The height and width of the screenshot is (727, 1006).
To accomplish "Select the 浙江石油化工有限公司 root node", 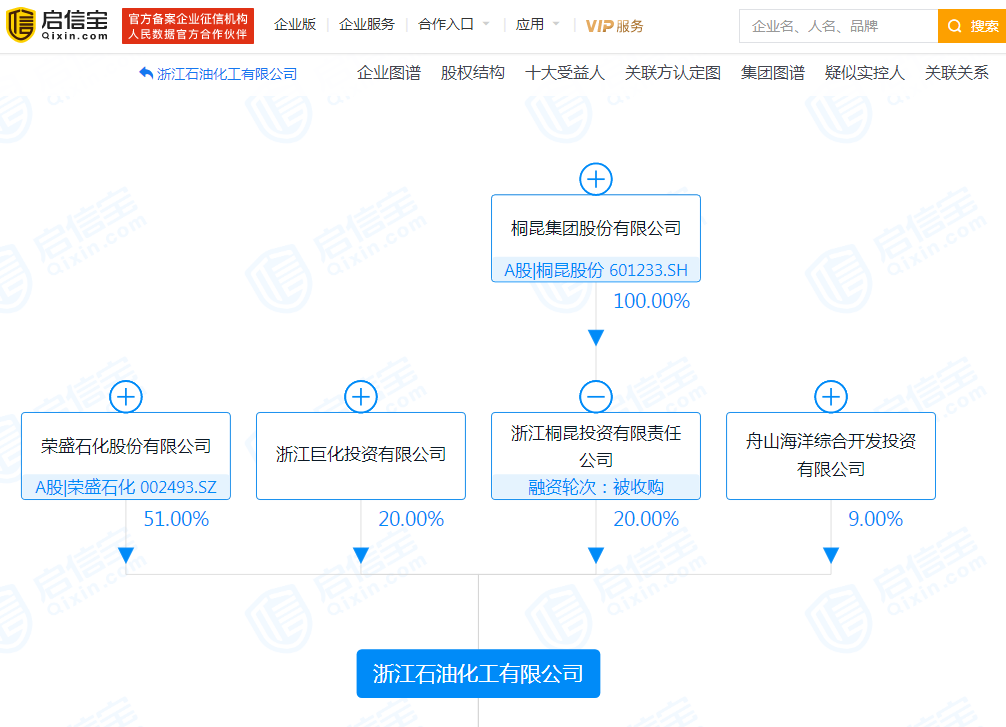I will click(478, 674).
